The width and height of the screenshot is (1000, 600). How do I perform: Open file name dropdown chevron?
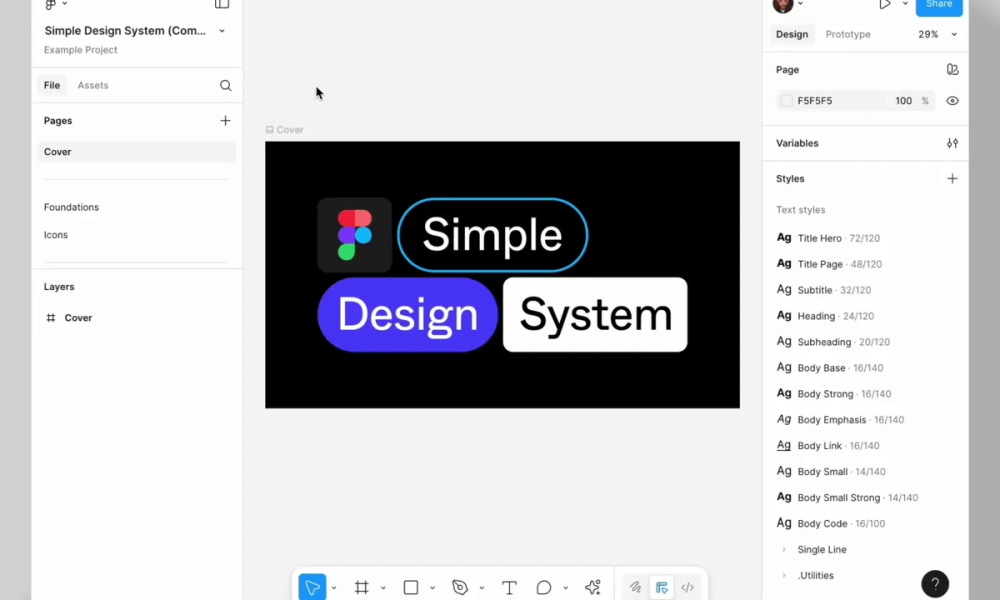tap(222, 31)
